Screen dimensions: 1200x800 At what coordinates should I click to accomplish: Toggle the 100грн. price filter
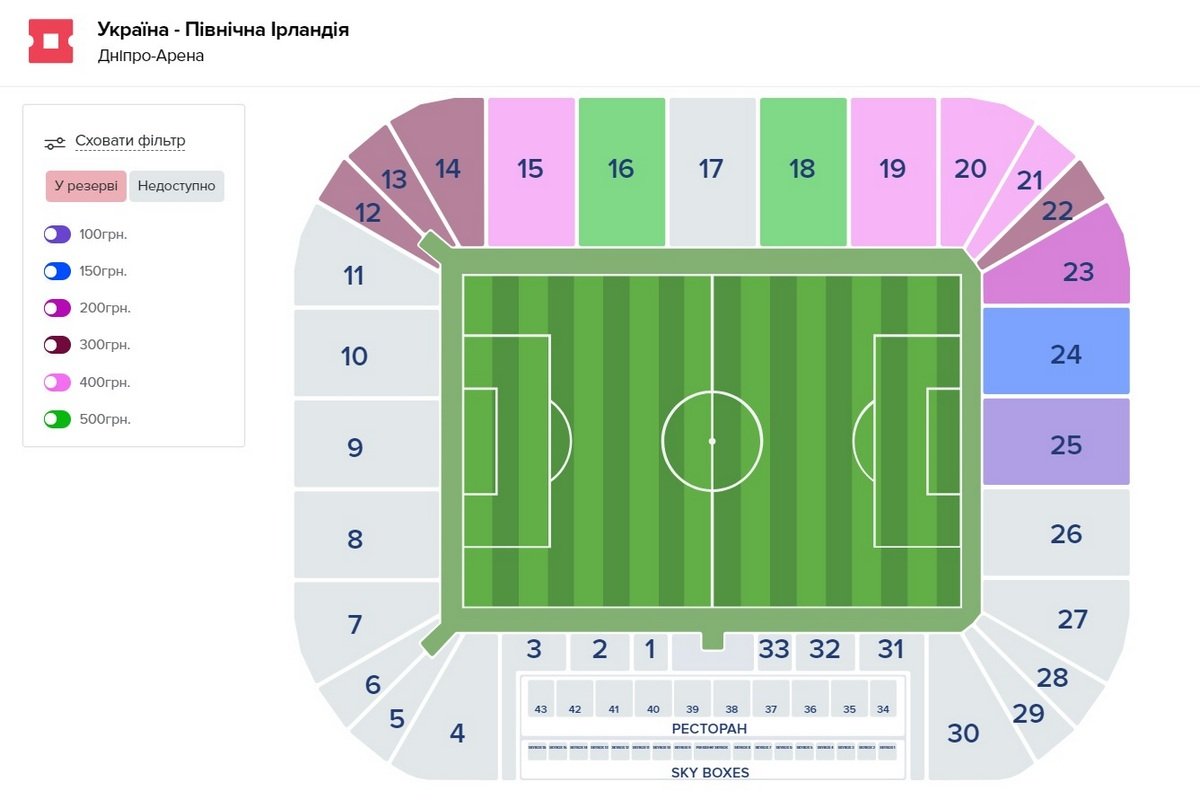[57, 234]
